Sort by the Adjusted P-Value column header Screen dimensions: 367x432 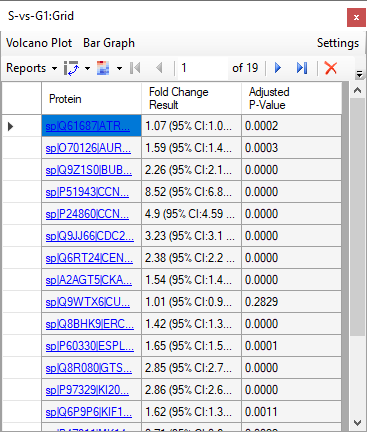click(291, 98)
